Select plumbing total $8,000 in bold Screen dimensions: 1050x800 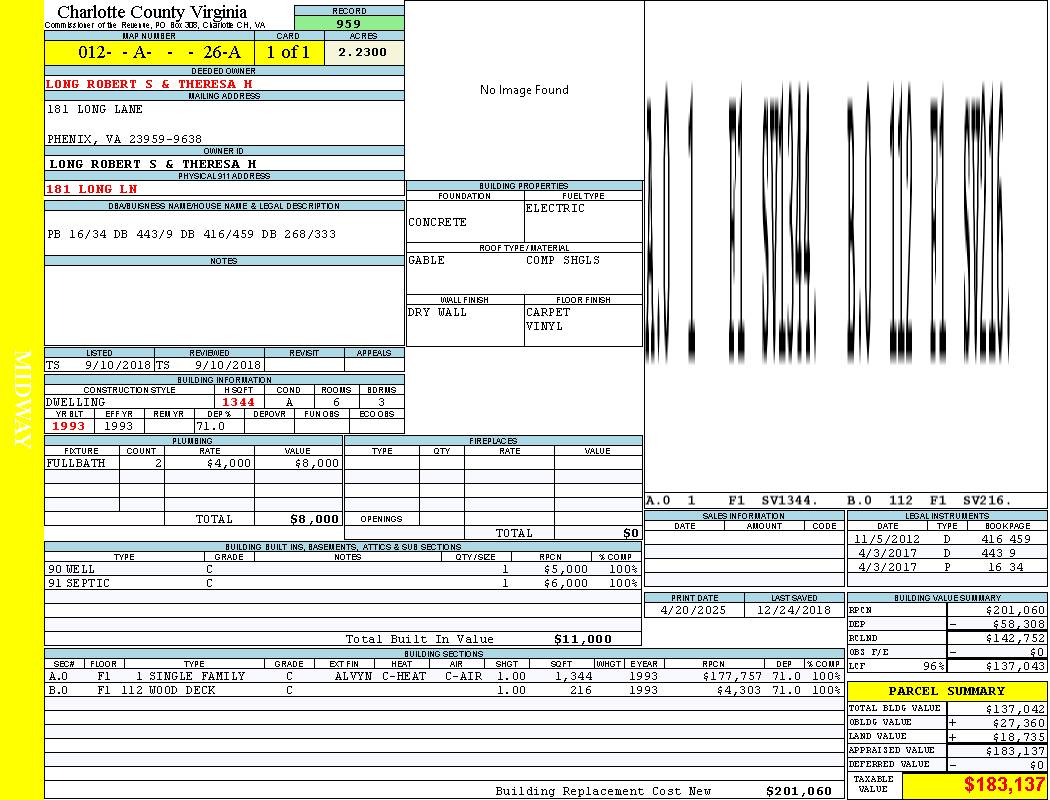click(314, 519)
